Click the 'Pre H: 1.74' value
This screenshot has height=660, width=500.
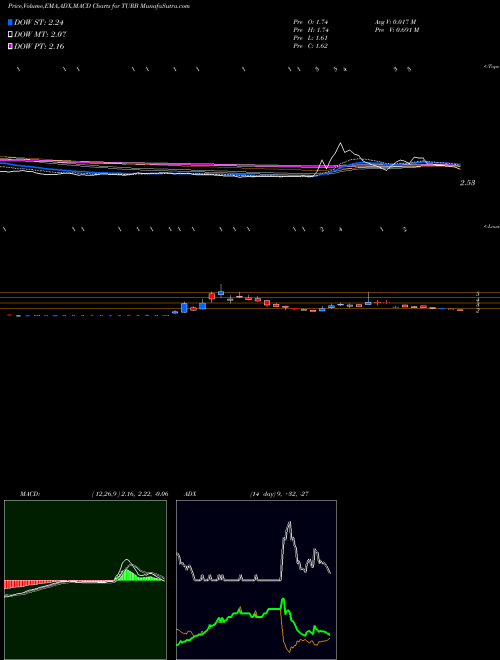(x=311, y=30)
